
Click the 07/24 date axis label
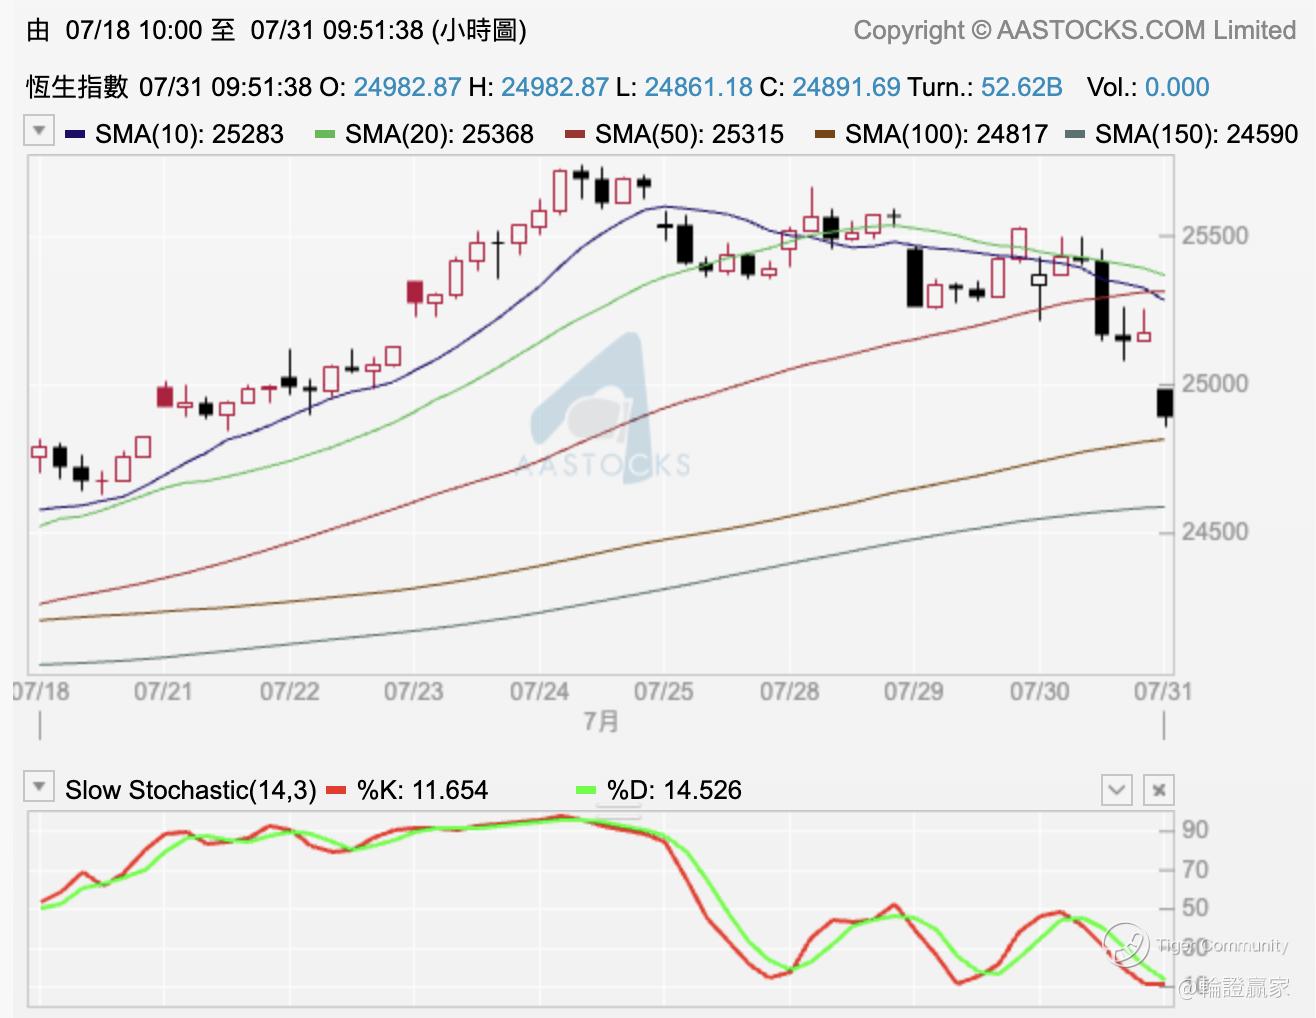539,691
